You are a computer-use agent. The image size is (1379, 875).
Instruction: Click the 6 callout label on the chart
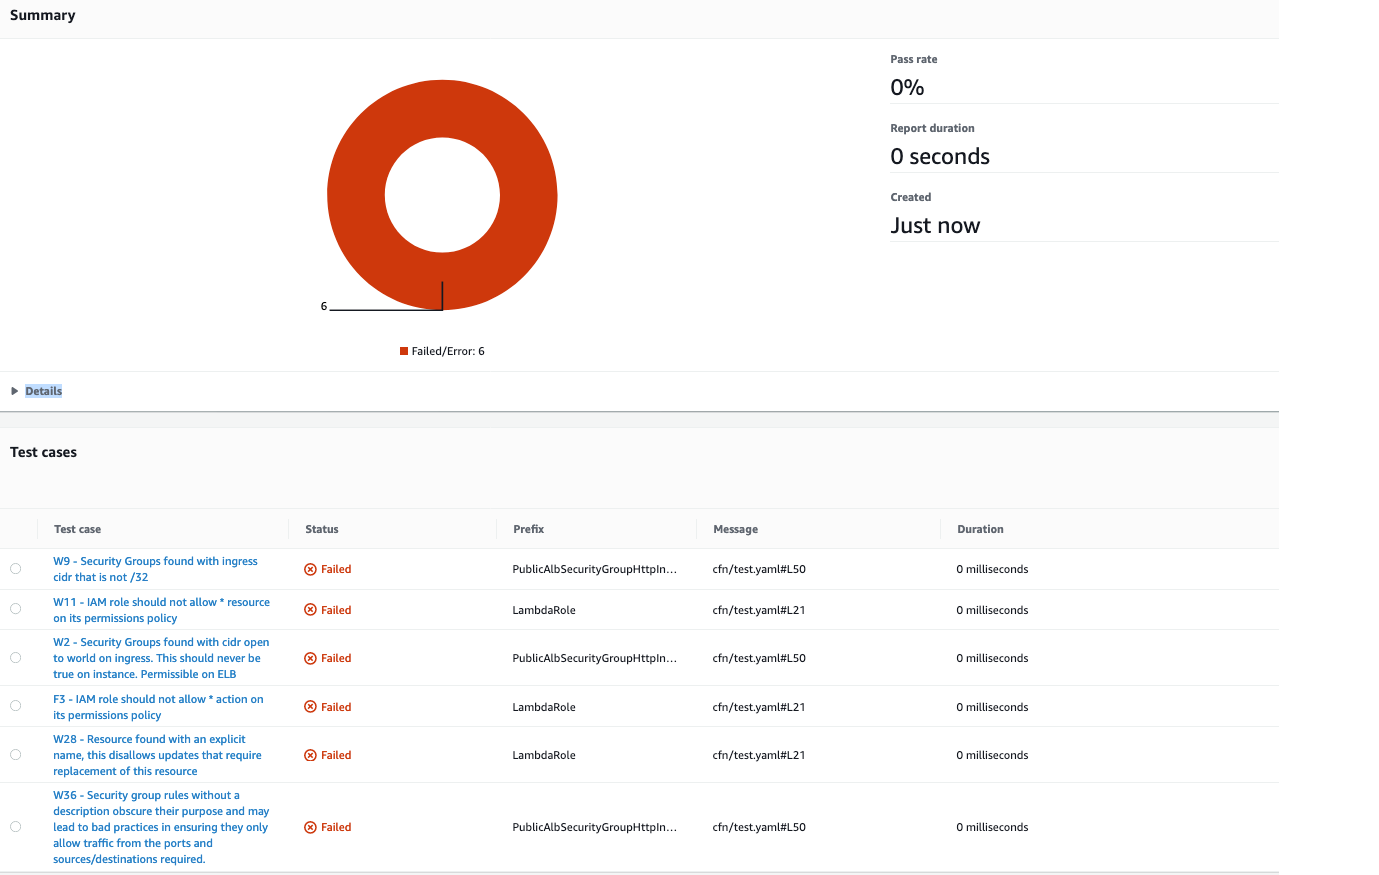point(323,306)
